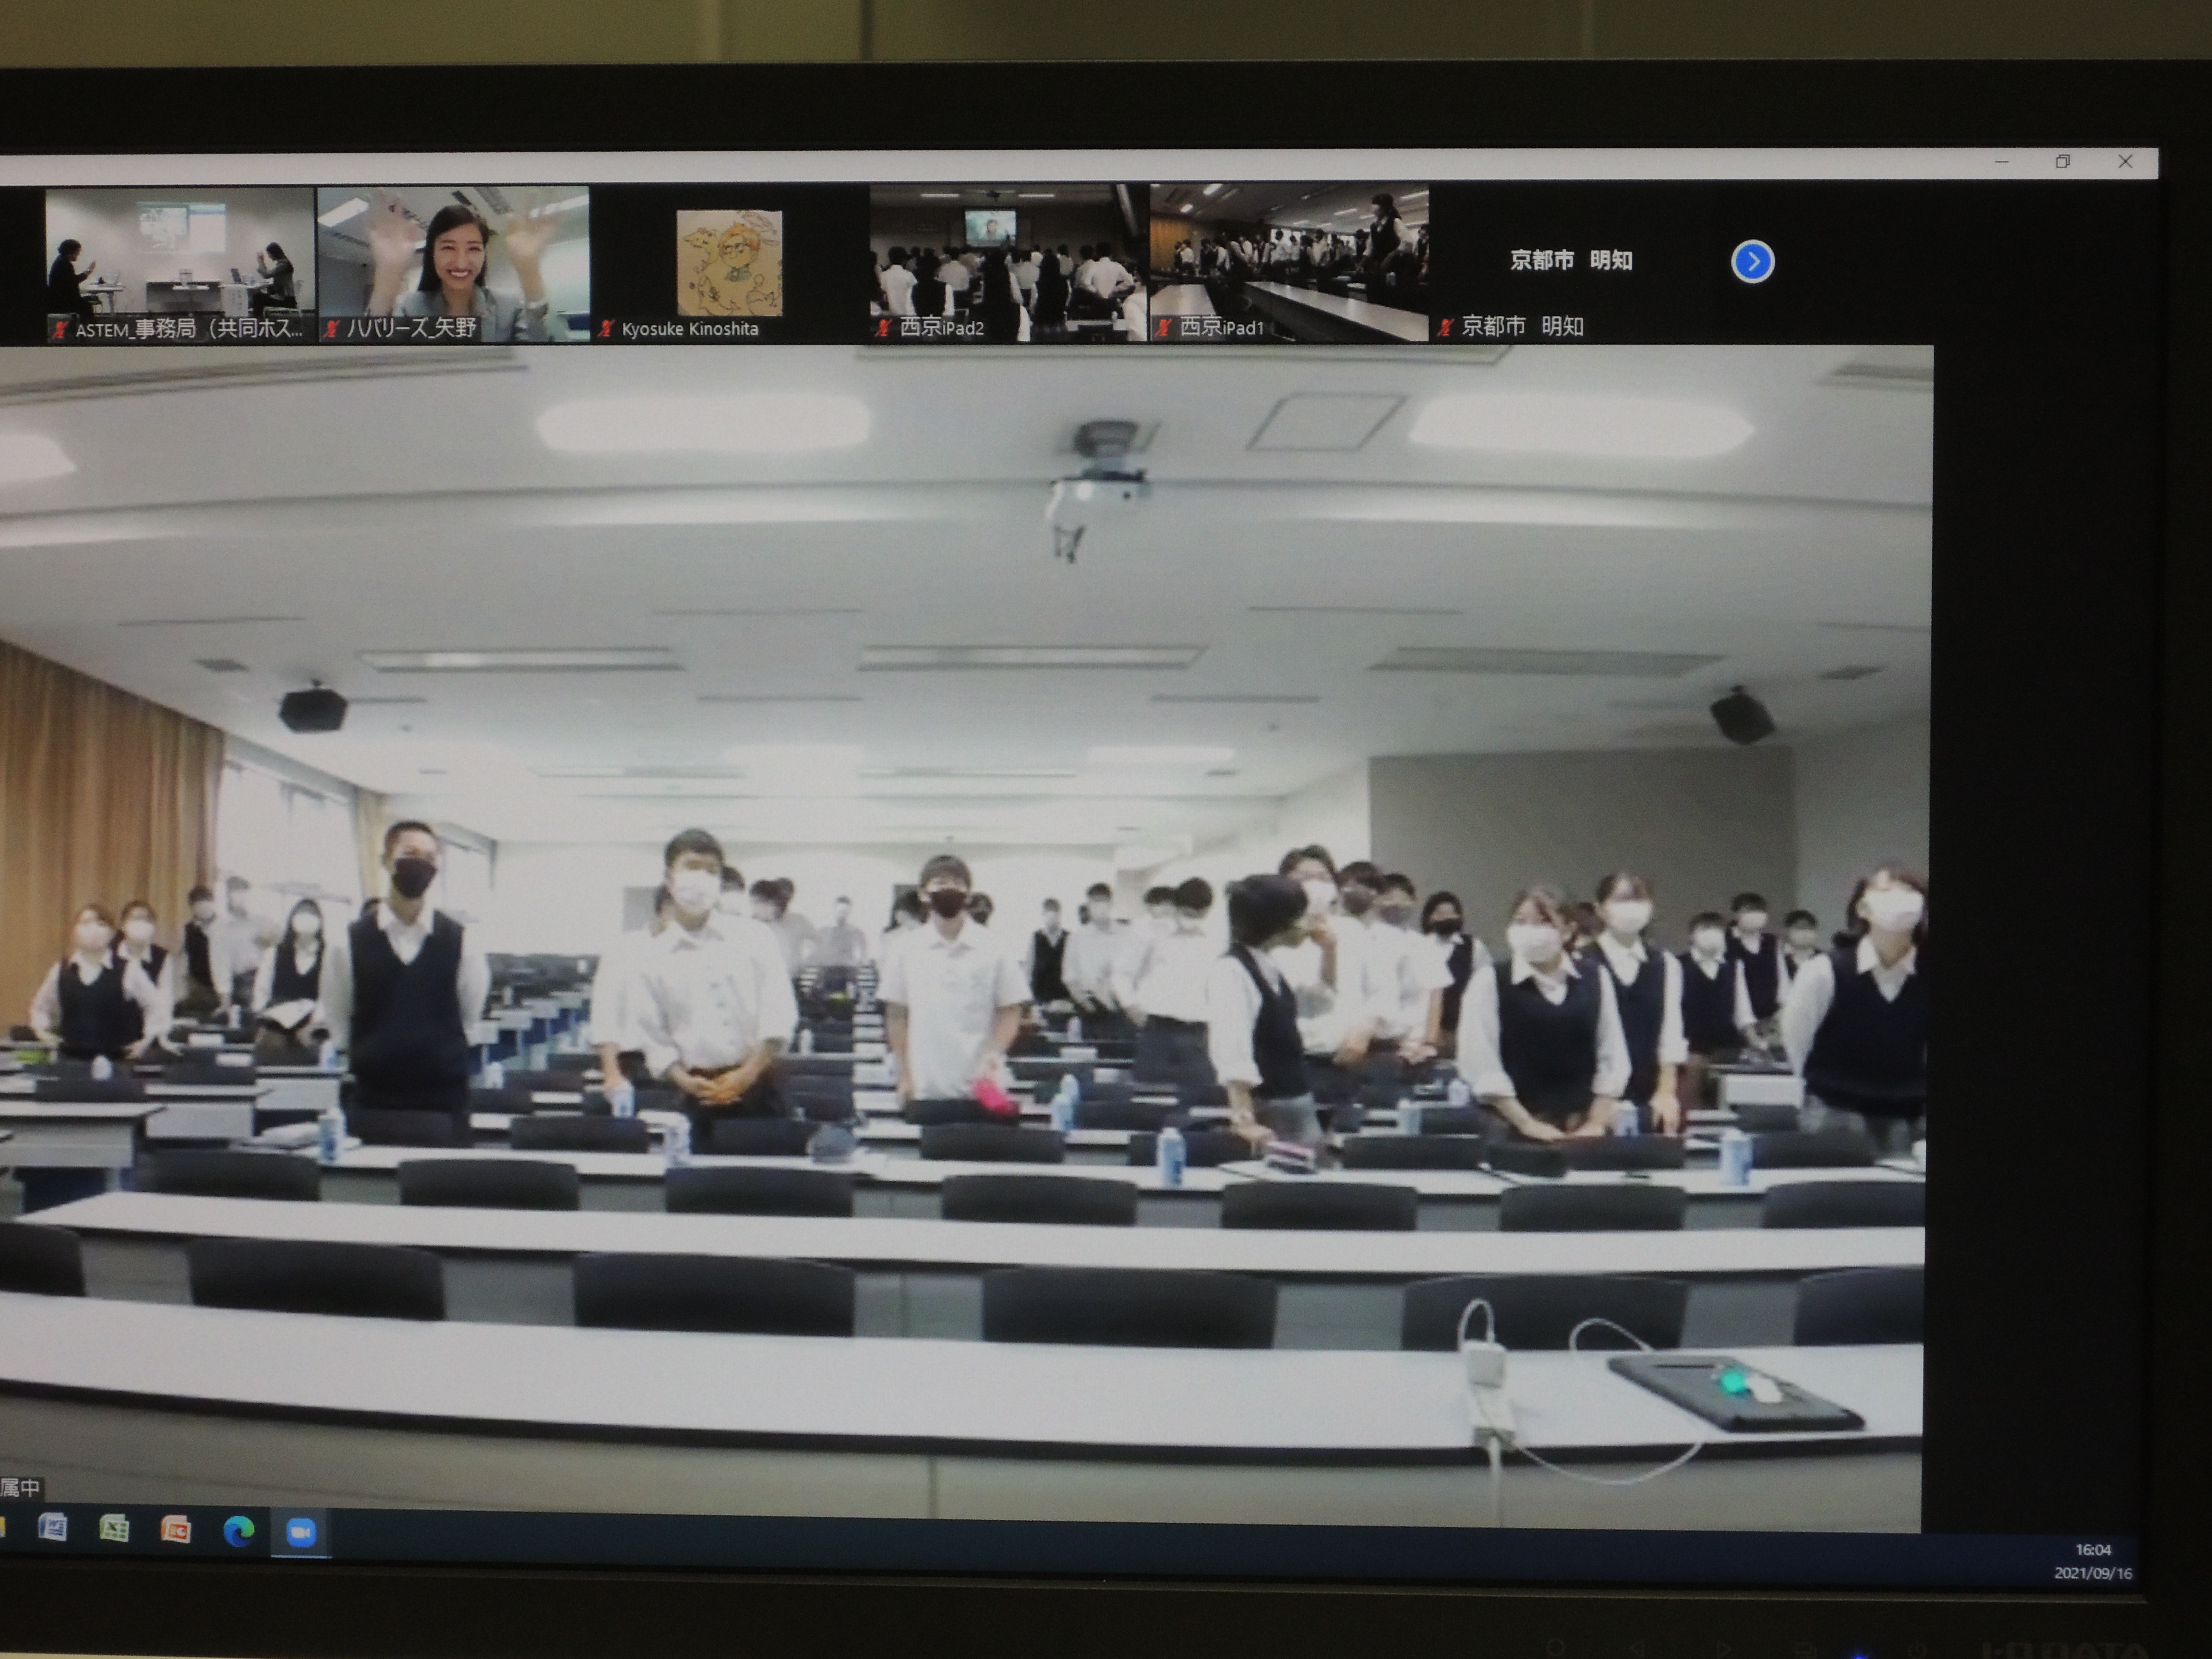The image size is (2212, 1659).
Task: Open Word from the taskbar
Action: point(52,1528)
